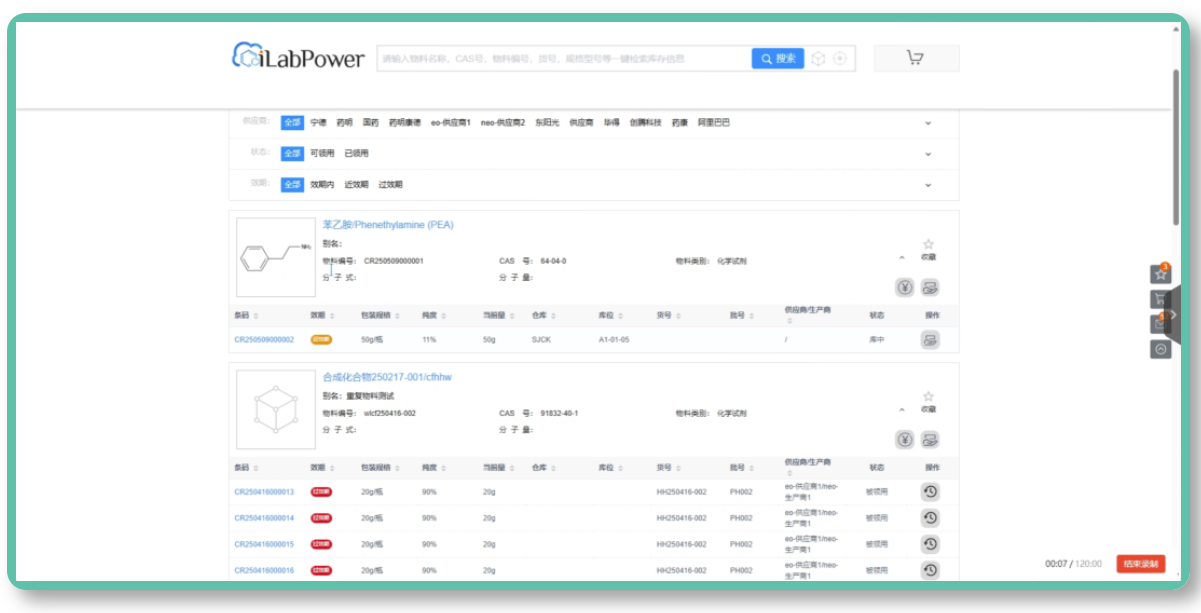Filter suppliers by 药明康德
Screen dimensions: 1201x613
[x=405, y=122]
